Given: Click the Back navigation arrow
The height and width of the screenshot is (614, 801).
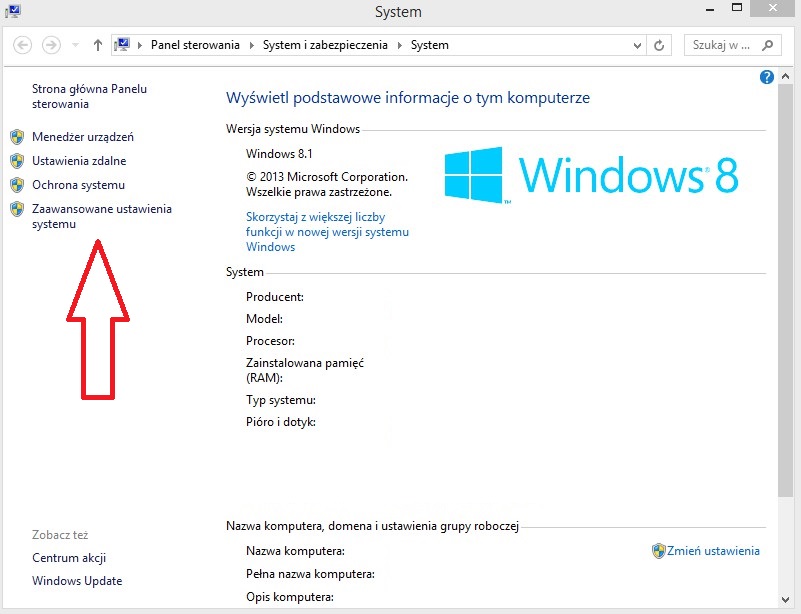Looking at the screenshot, I should pos(22,45).
